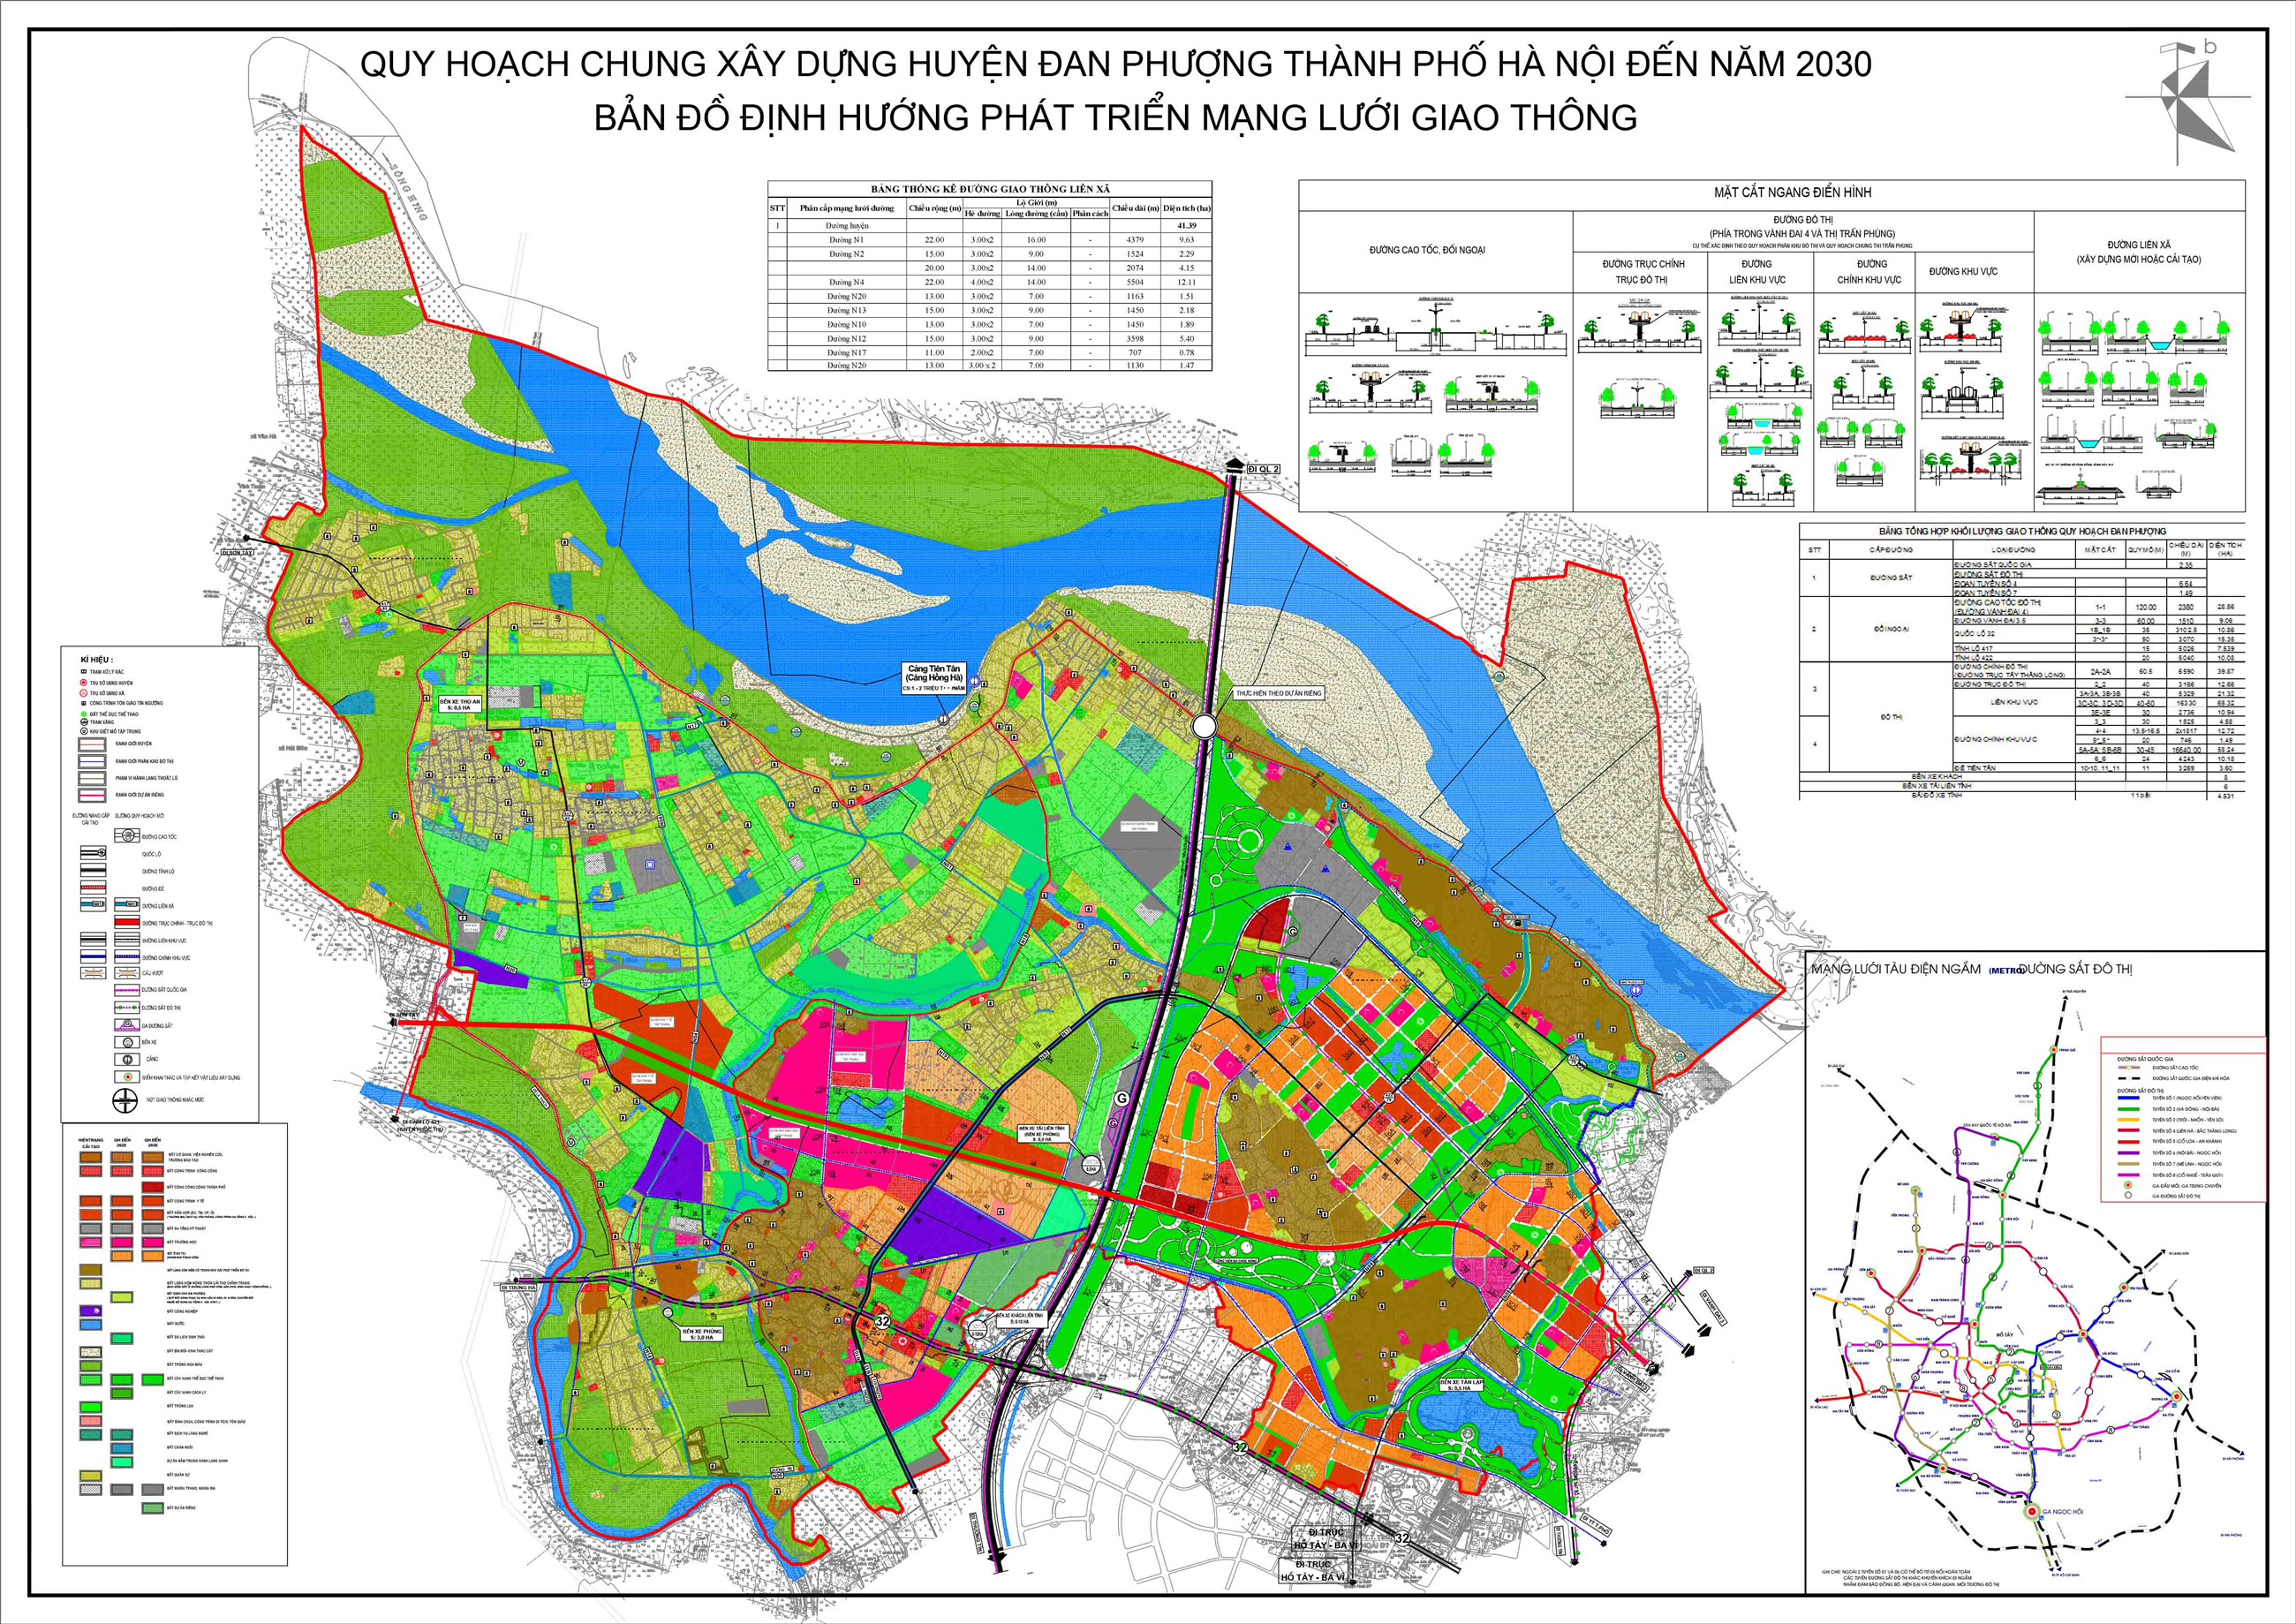2296x1624 pixels.
Task: Click the 'ĐƯỜNG KHU VỰC' column header
Action: (x=1964, y=272)
